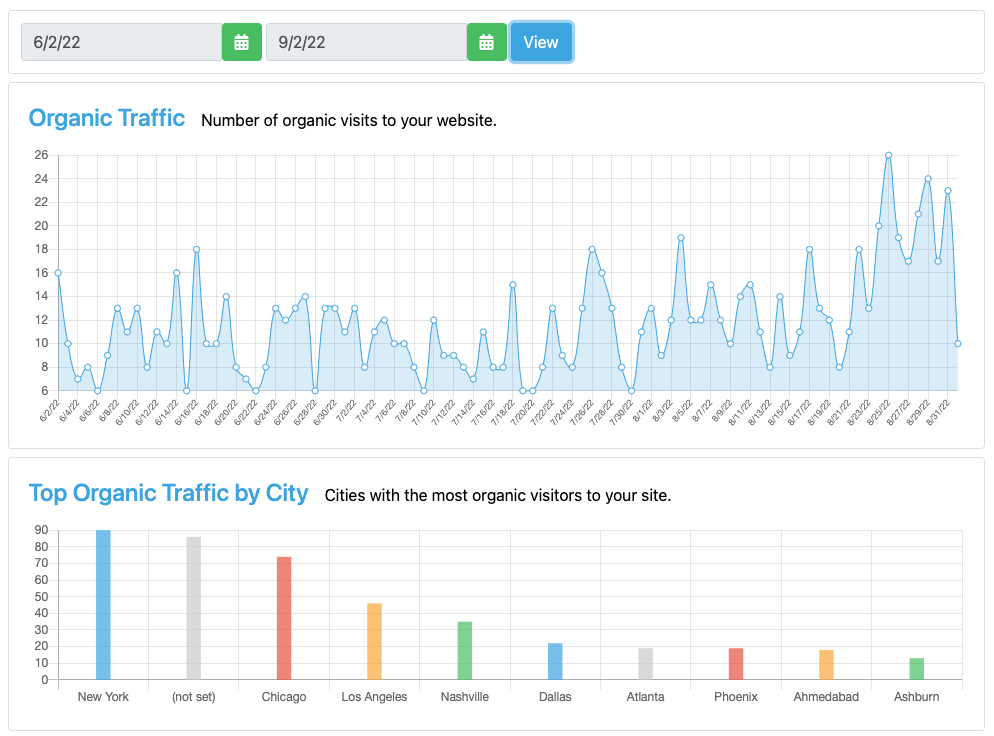994x736 pixels.
Task: Click the red Chicago bar
Action: point(284,618)
